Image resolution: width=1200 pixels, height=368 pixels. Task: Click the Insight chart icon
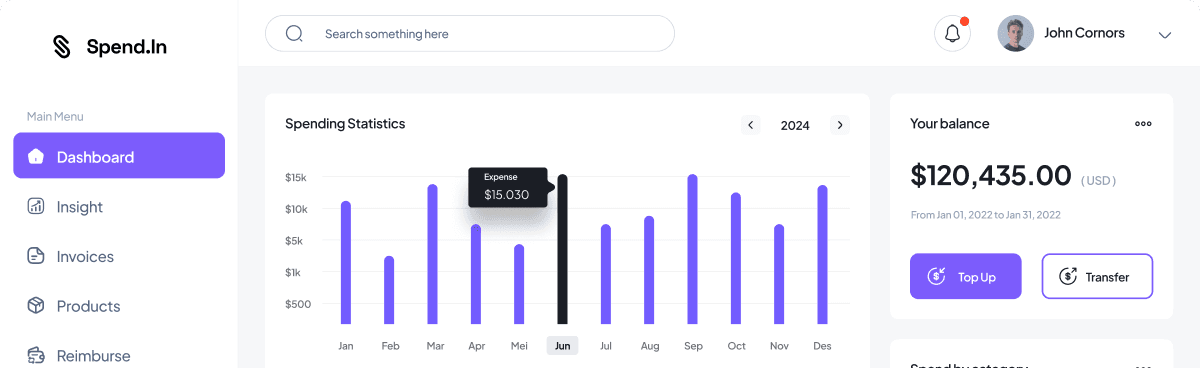(36, 206)
